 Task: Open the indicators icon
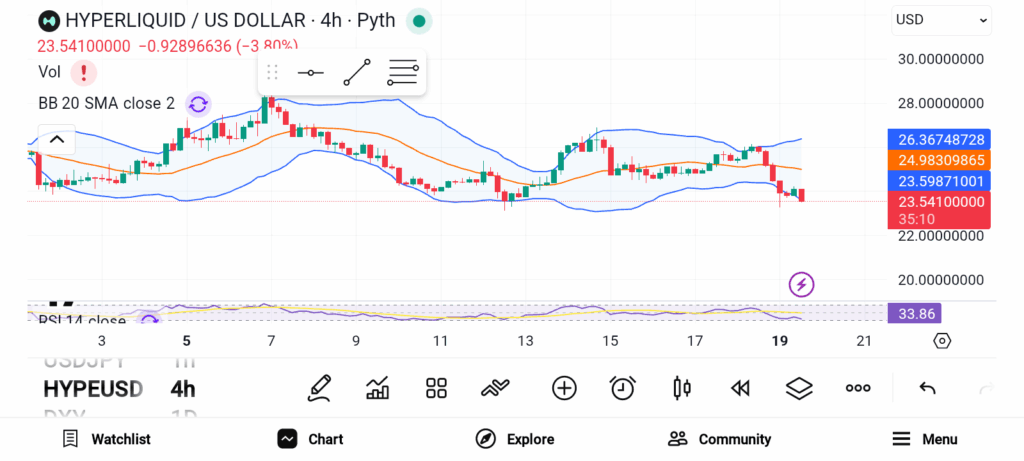click(496, 388)
